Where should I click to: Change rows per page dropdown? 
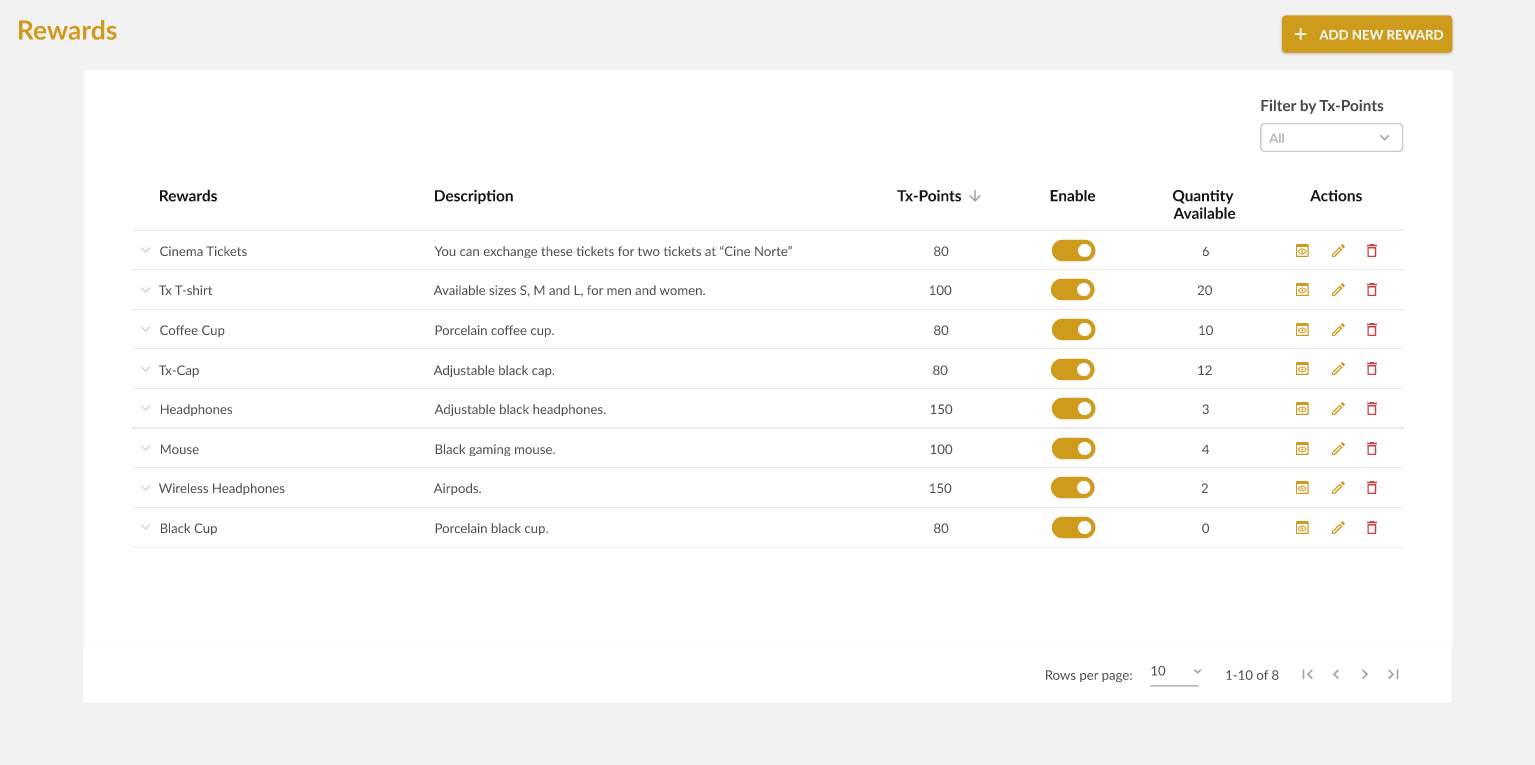point(1175,672)
